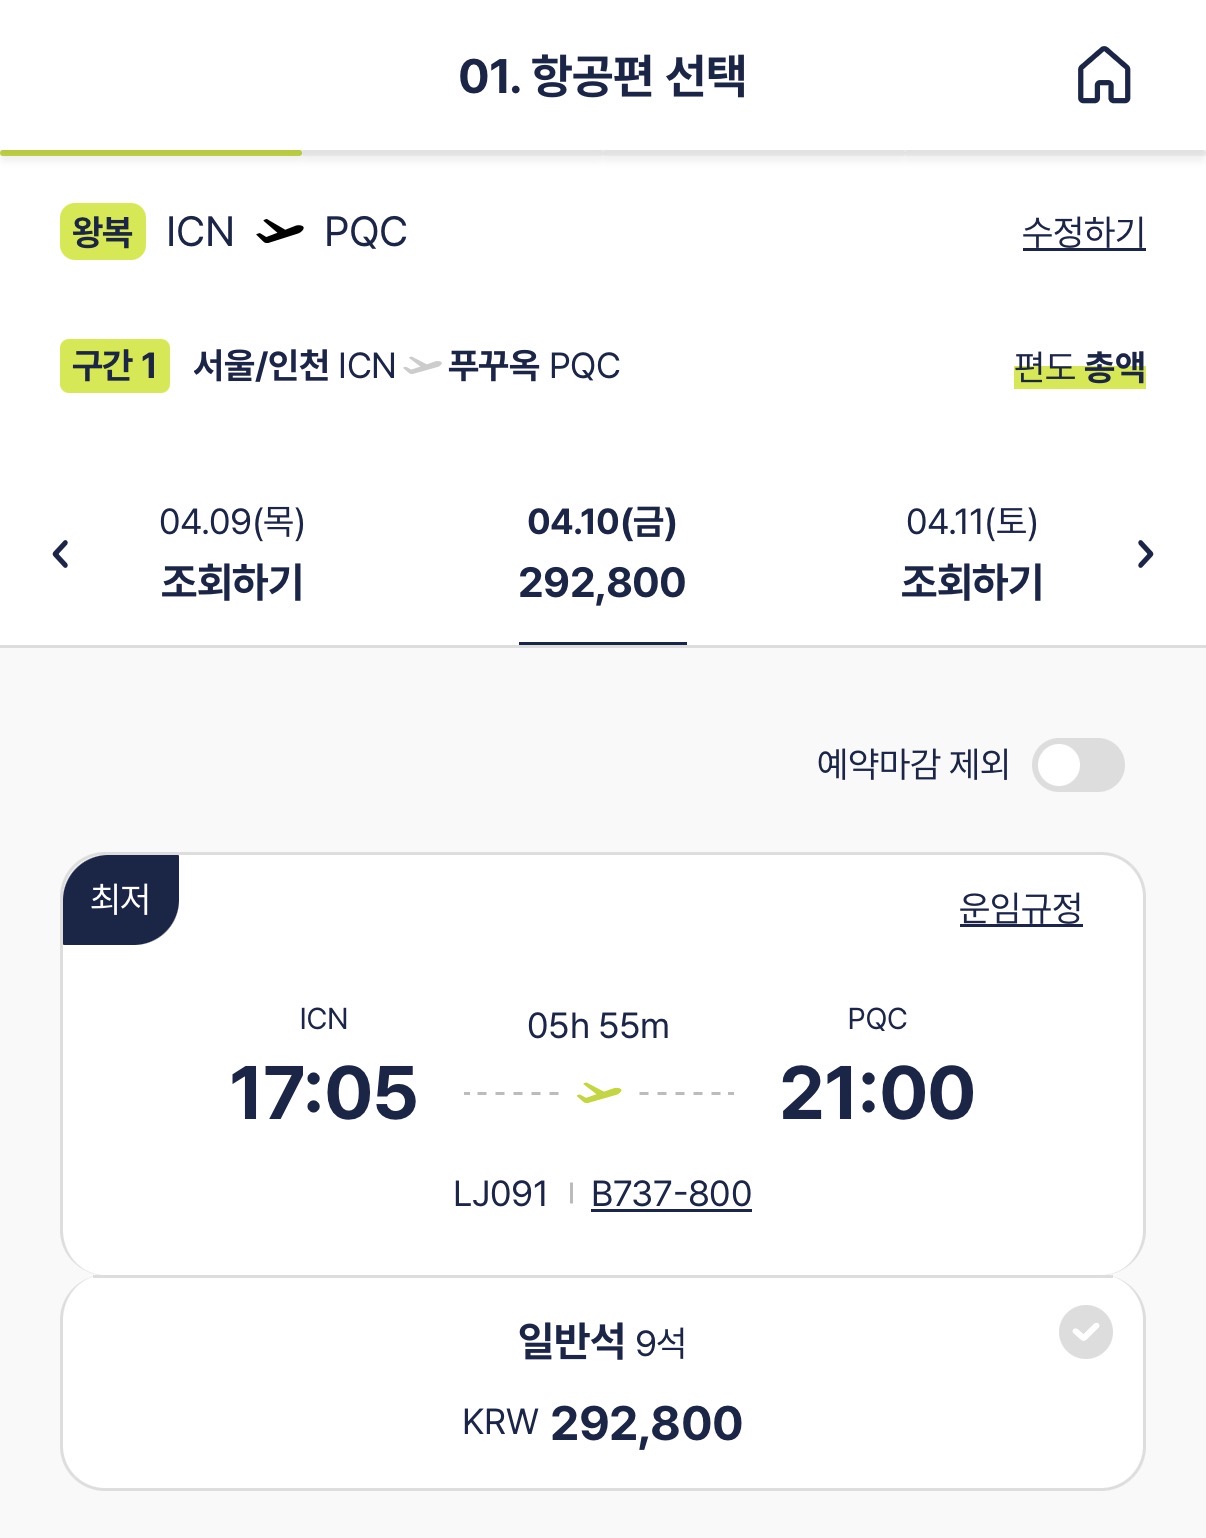Screen dimensions: 1206x1538
Task: Click the 구간 1 segment badge
Action: pos(115,366)
